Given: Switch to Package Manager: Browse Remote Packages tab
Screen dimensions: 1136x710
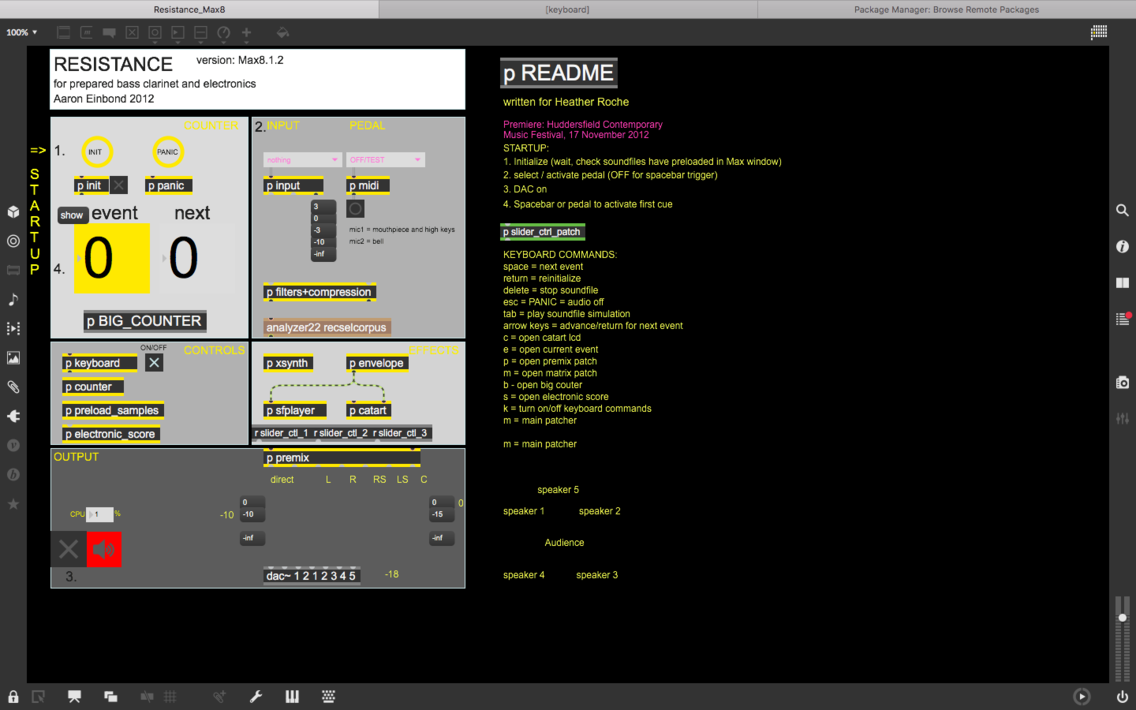Looking at the screenshot, I should [x=946, y=9].
